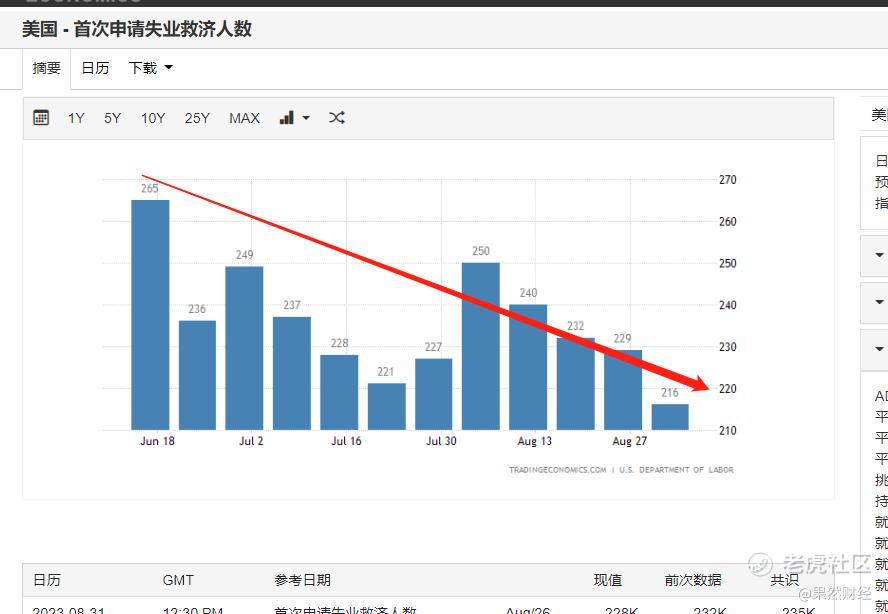Open the 下载 dropdown menu
This screenshot has height=614, width=888.
(151, 68)
